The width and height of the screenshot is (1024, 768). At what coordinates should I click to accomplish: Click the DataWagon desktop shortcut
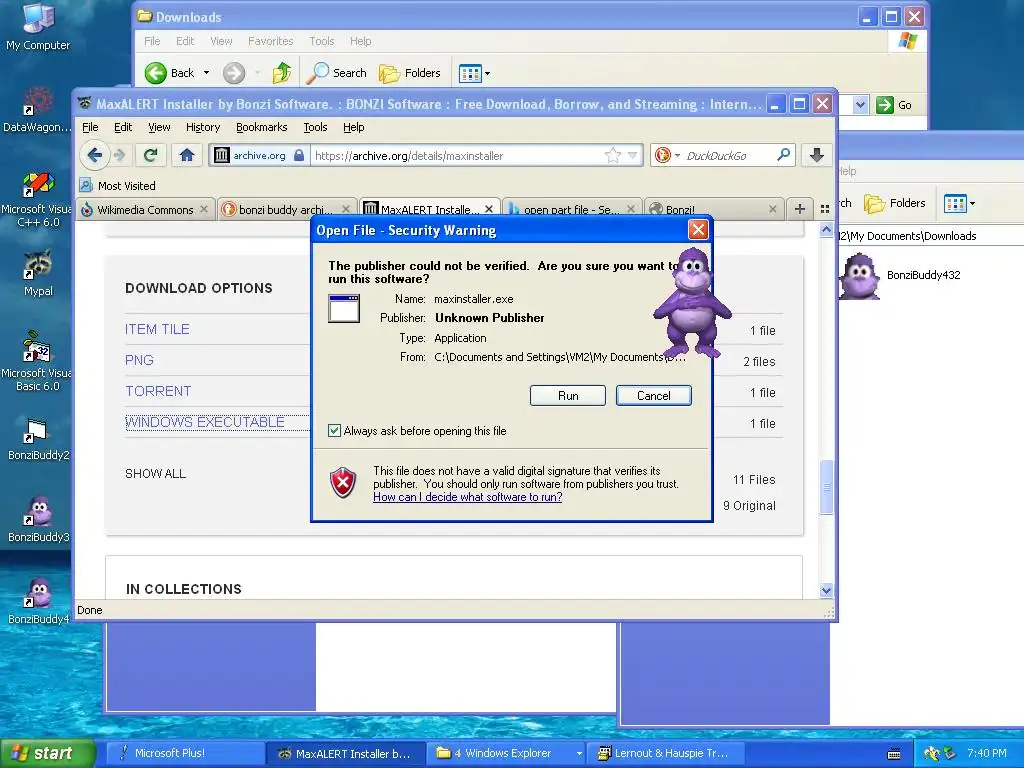point(37,110)
